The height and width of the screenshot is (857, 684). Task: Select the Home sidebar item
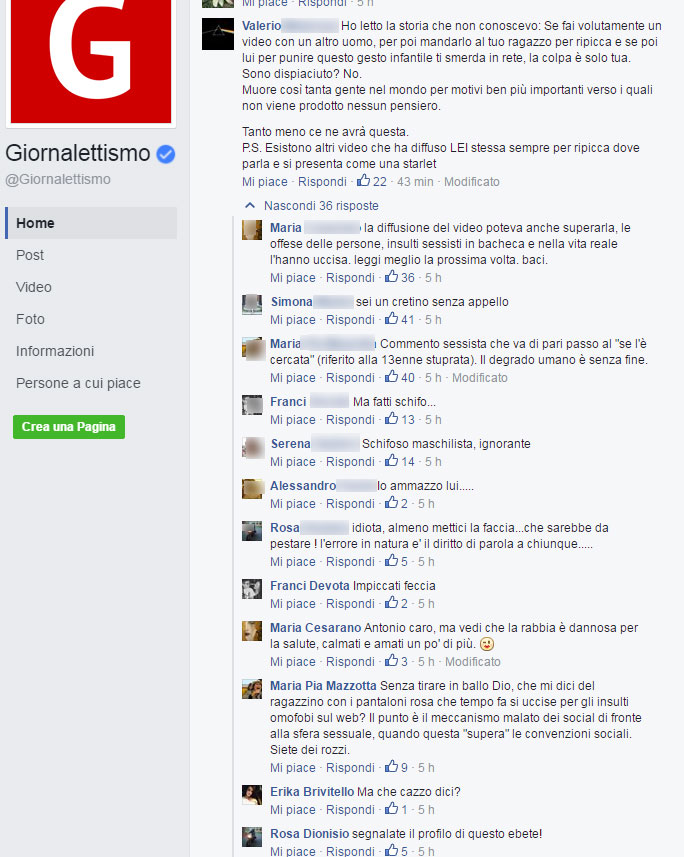tap(91, 223)
